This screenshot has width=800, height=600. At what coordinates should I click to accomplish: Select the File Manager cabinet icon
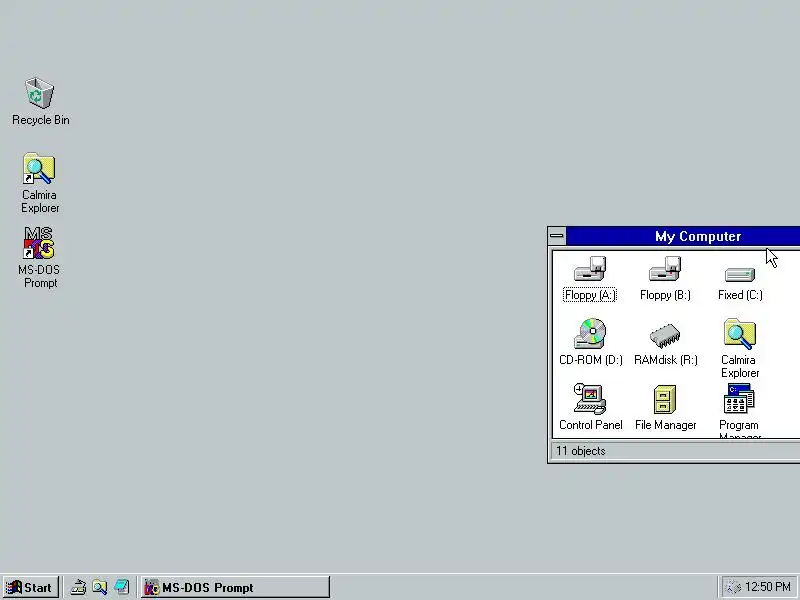pyautogui.click(x=665, y=399)
